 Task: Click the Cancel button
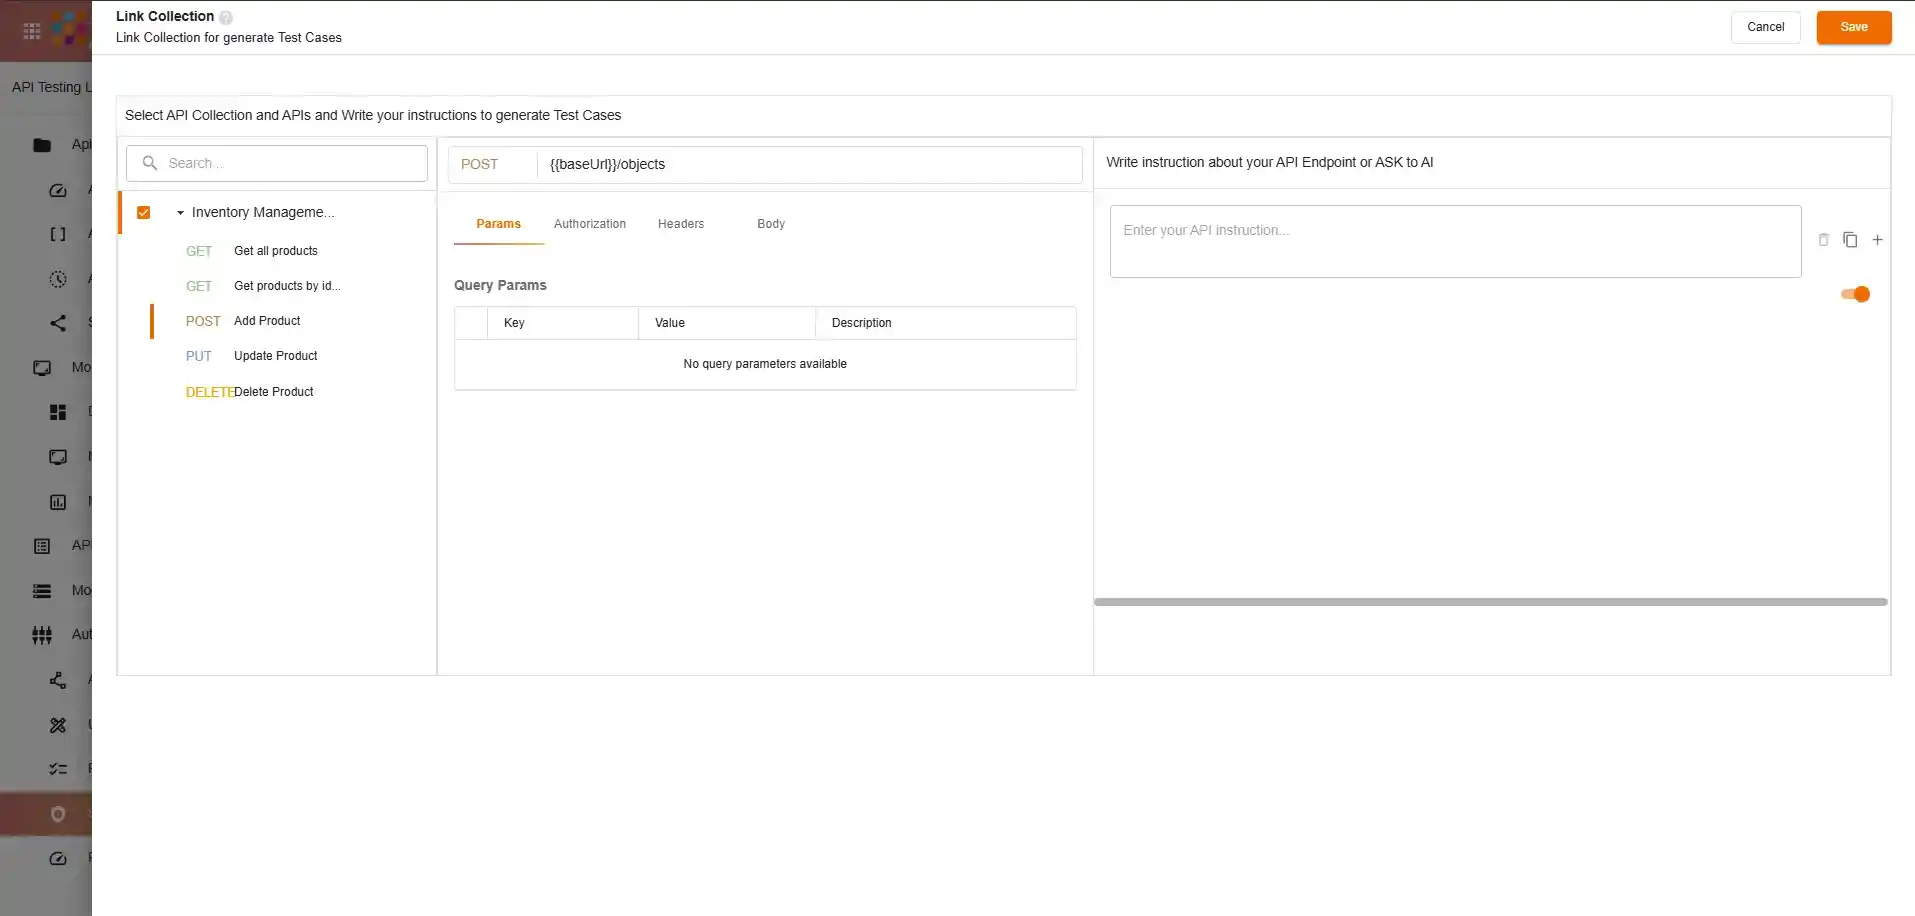(x=1765, y=27)
